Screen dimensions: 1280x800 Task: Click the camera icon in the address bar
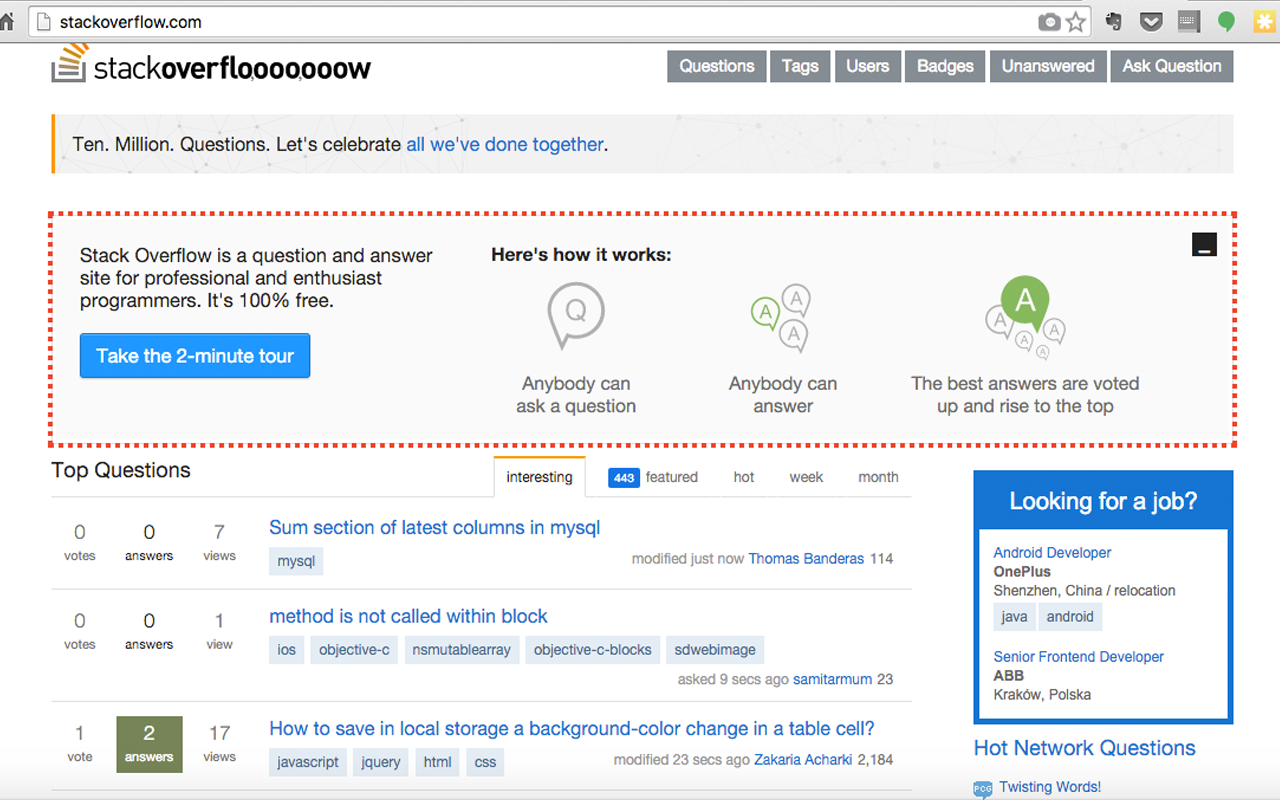pos(1049,22)
